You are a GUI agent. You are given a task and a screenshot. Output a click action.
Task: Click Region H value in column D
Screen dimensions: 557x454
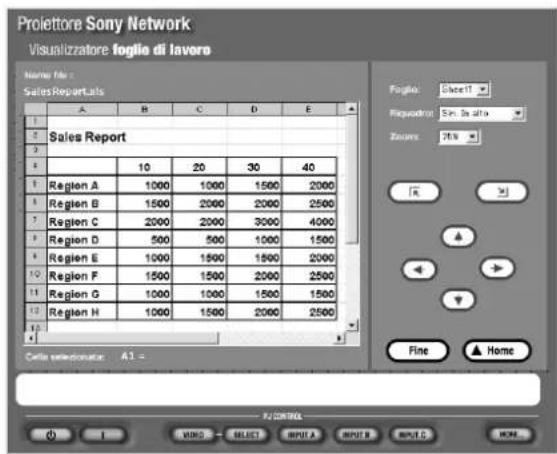[254, 312]
